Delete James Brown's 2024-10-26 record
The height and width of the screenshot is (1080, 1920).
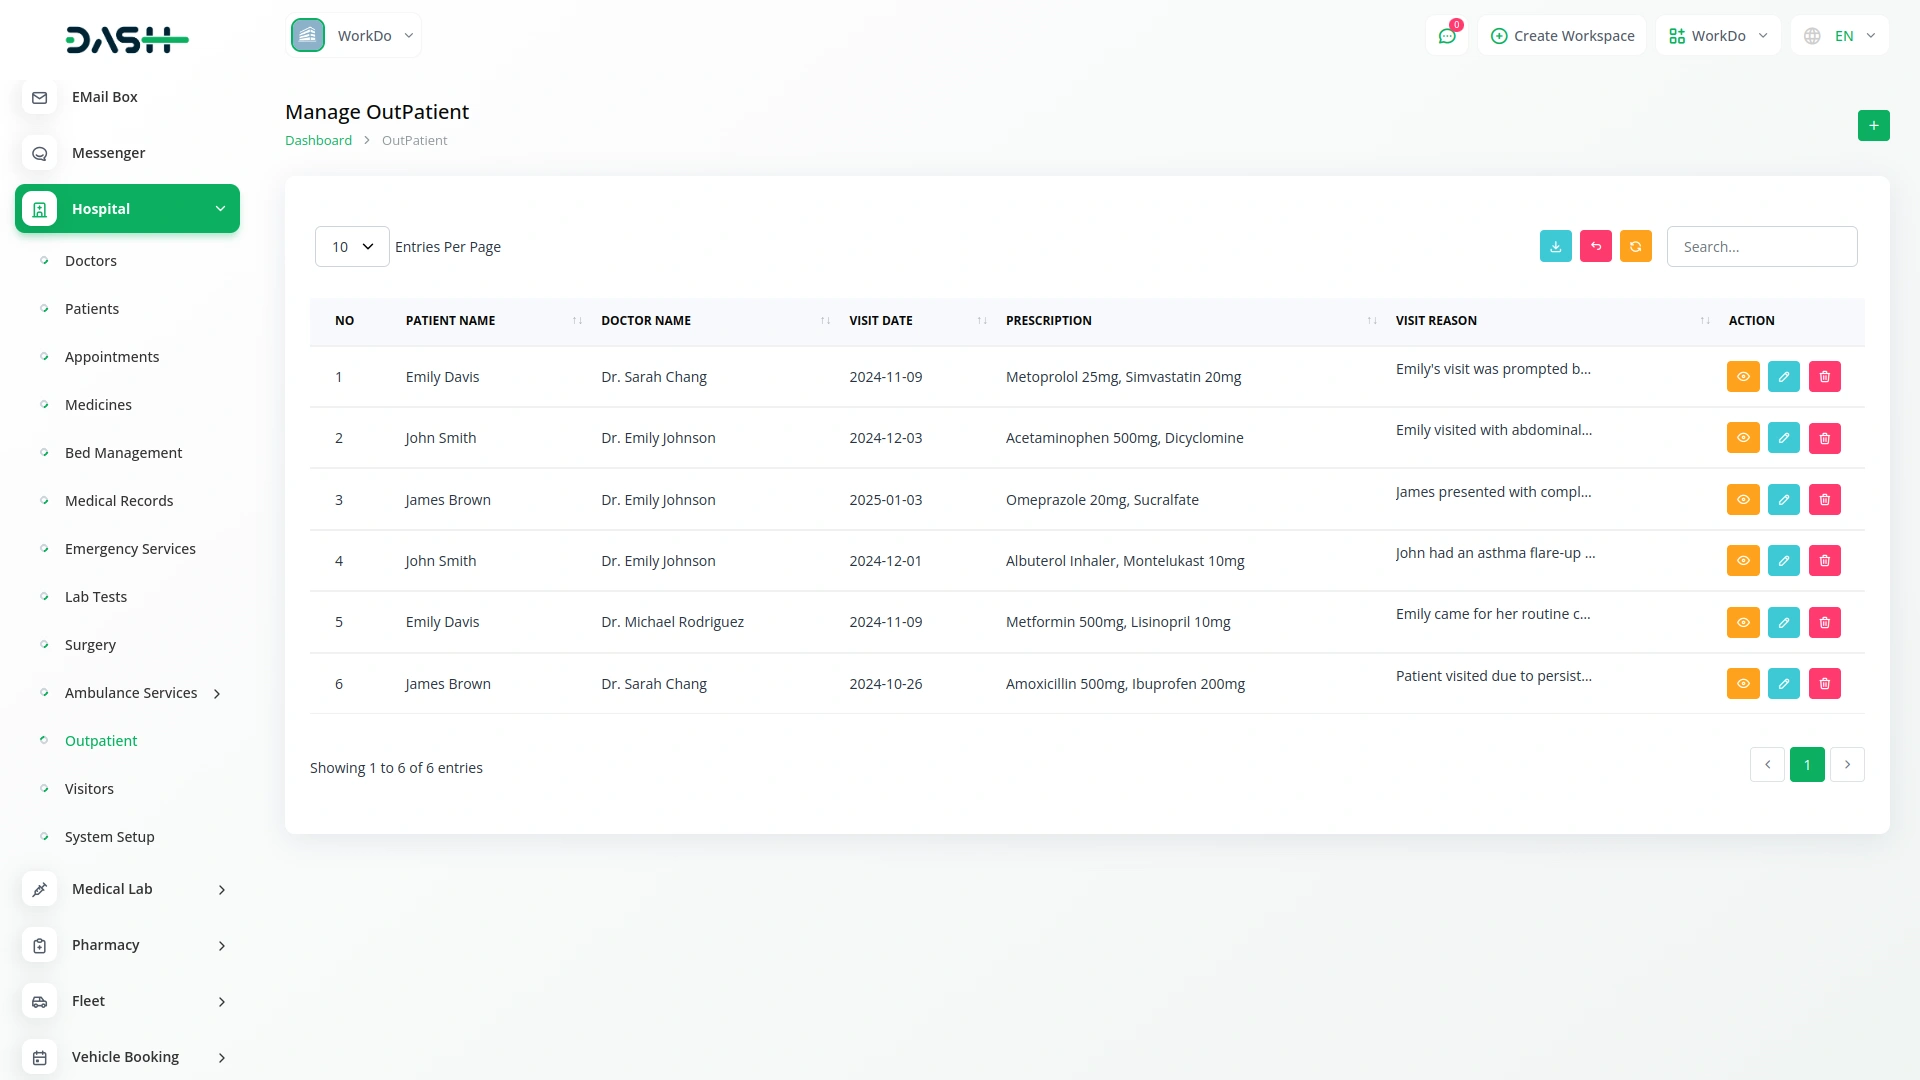[x=1824, y=684]
